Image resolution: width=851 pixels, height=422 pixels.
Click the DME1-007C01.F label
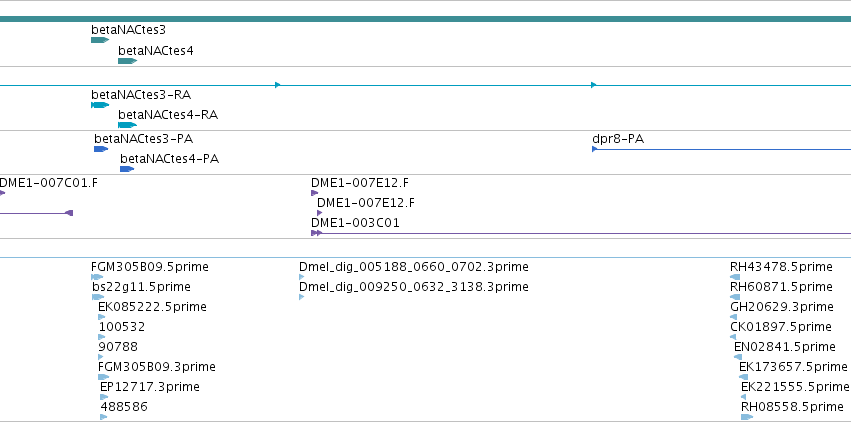[x=49, y=183]
